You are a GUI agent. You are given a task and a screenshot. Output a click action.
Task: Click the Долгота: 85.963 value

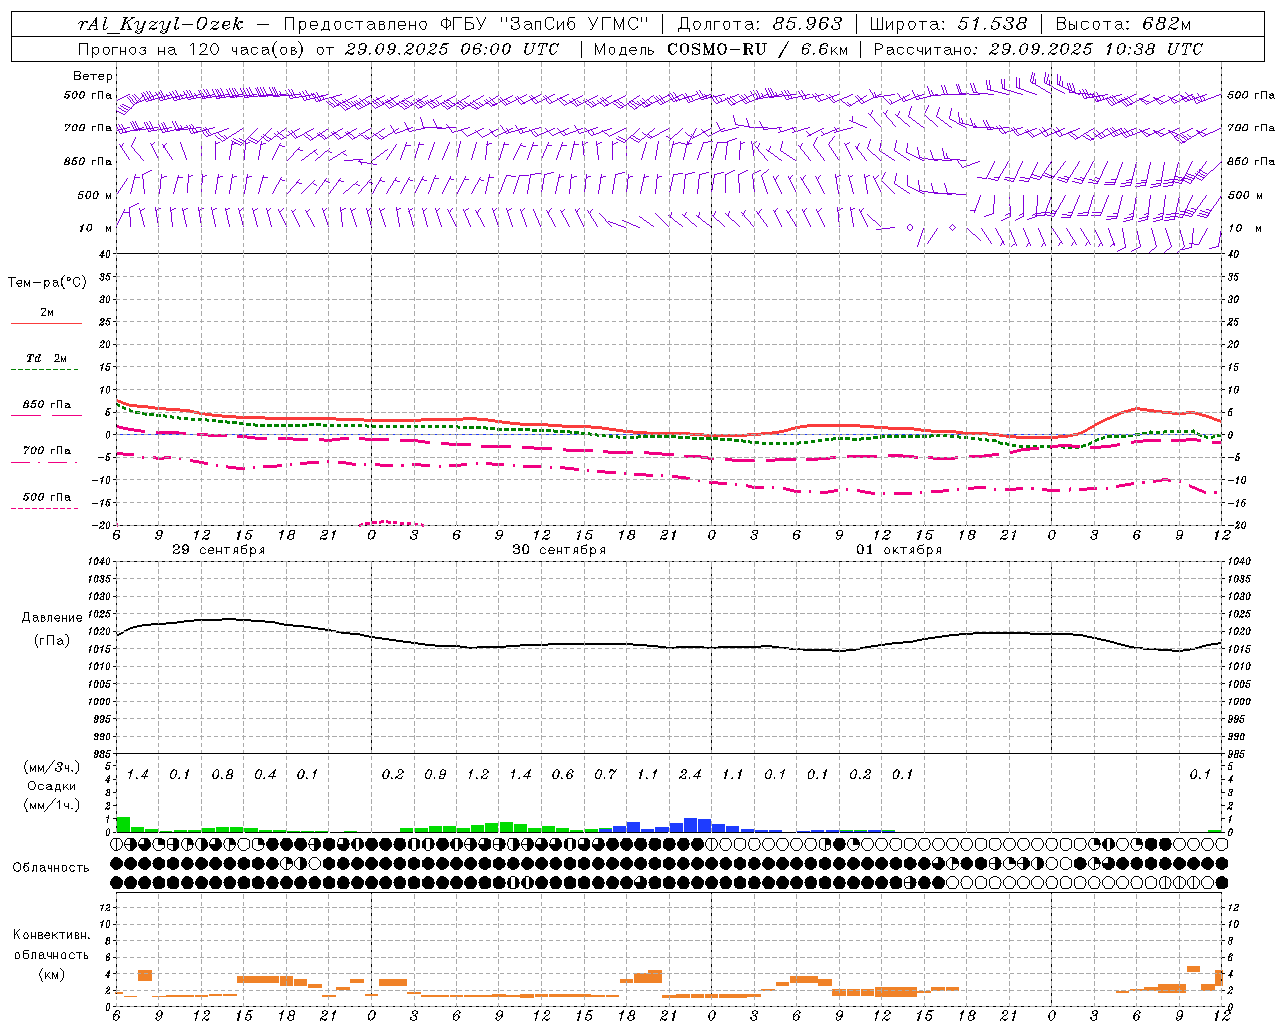760,24
